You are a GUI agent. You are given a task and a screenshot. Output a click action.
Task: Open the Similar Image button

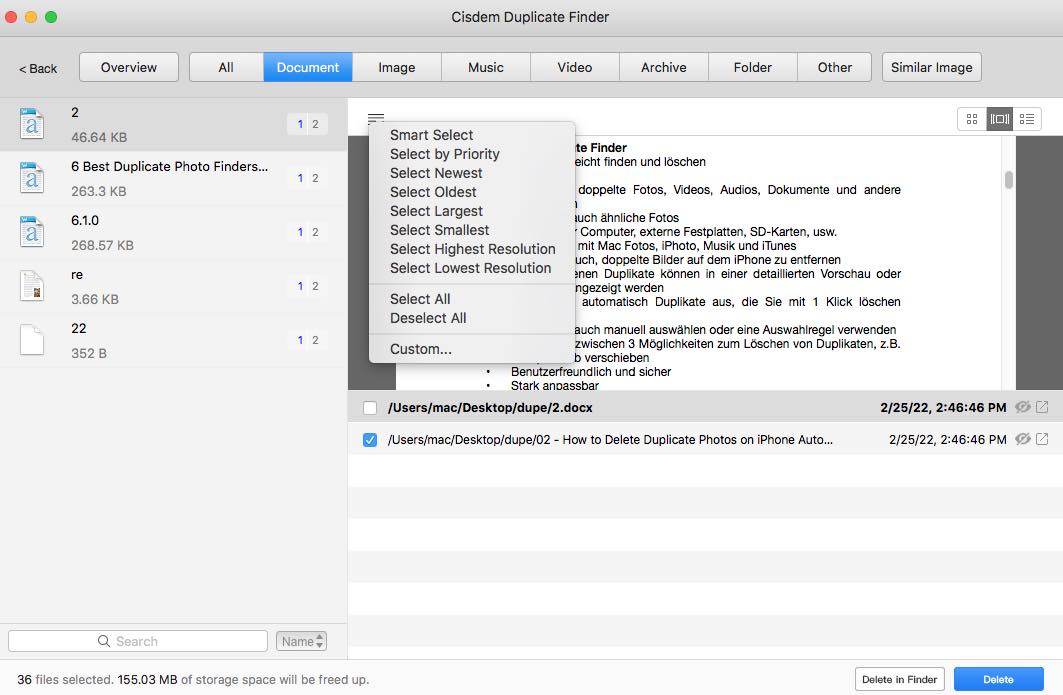(931, 67)
